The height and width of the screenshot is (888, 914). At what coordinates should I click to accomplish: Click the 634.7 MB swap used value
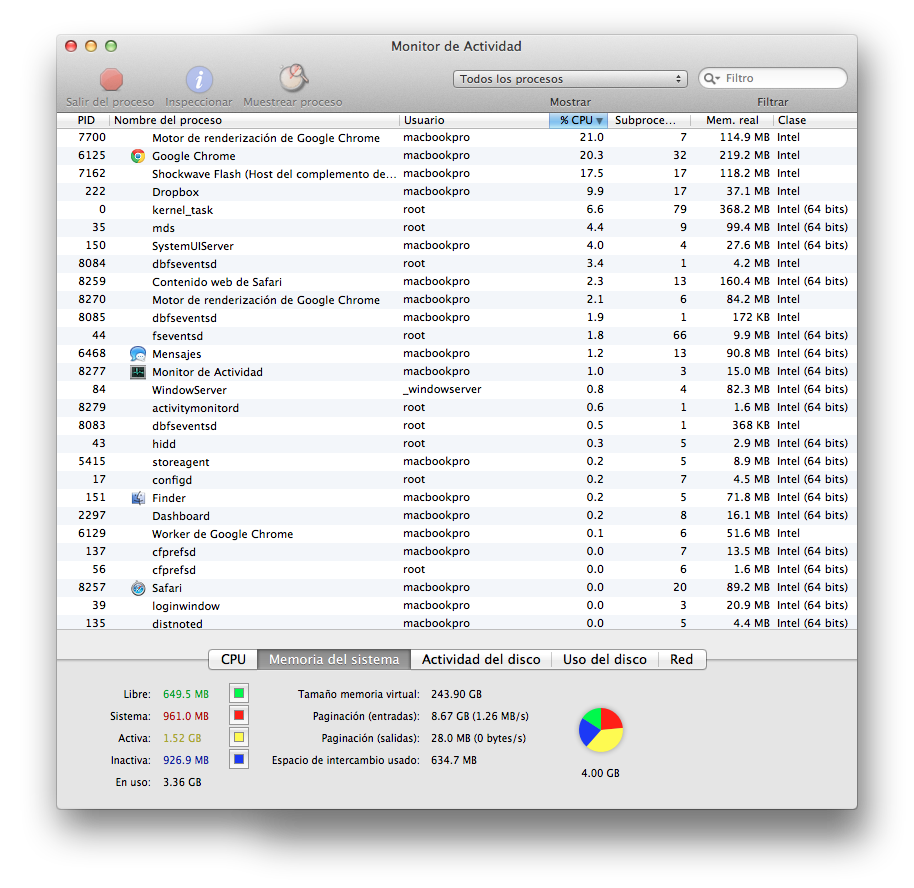coord(454,760)
